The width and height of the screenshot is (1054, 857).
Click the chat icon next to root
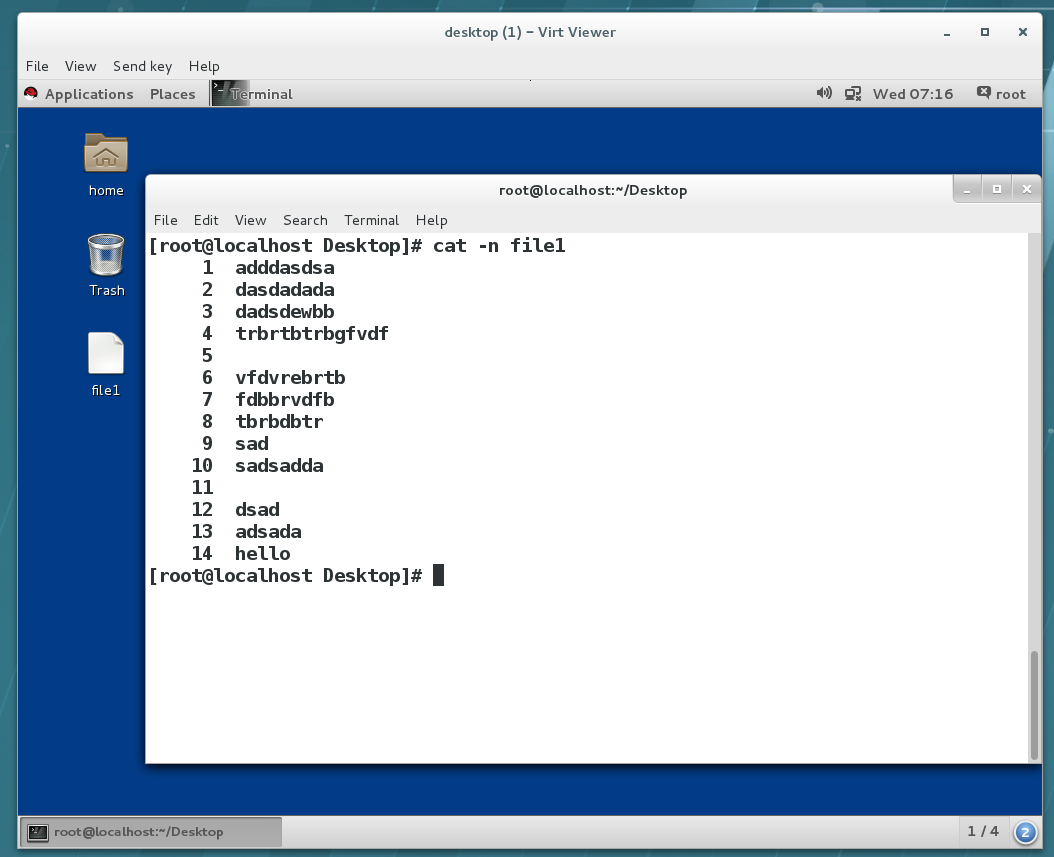click(983, 93)
